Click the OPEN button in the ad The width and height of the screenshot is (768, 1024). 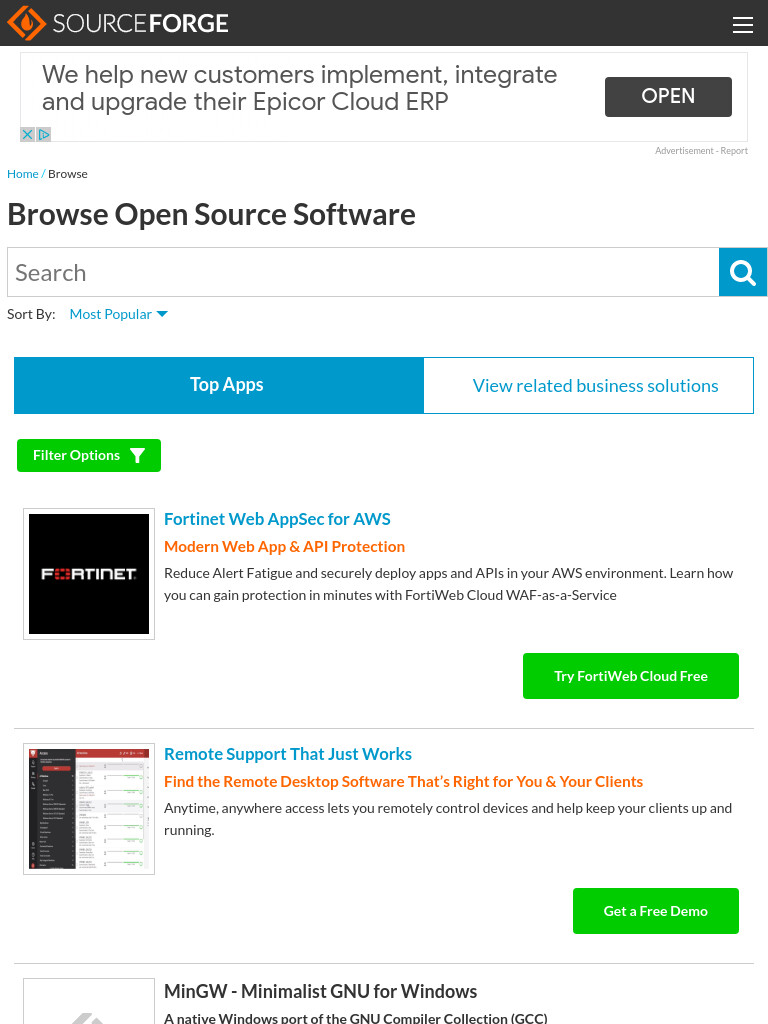click(x=668, y=97)
